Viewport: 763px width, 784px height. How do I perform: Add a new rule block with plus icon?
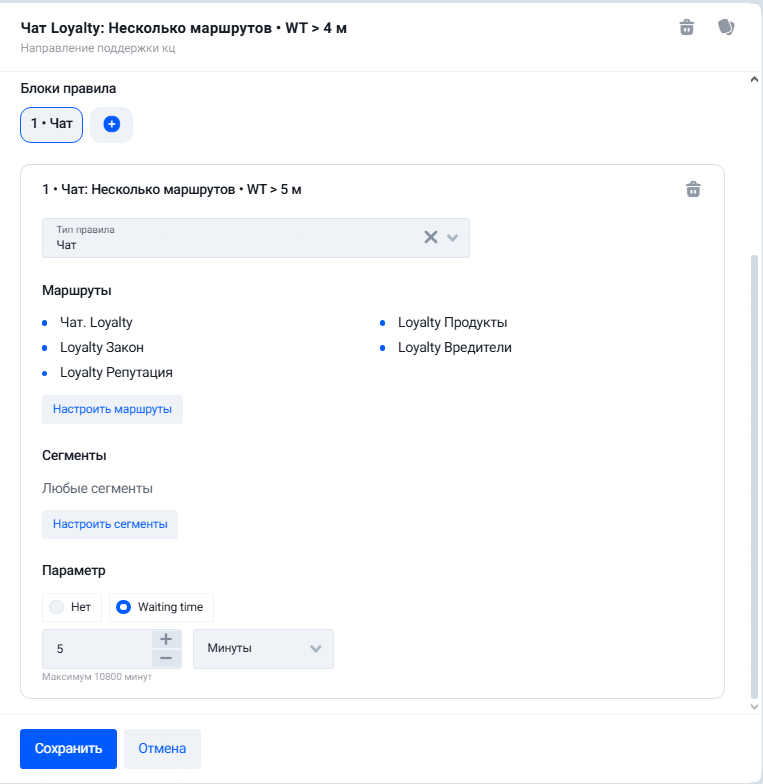112,124
